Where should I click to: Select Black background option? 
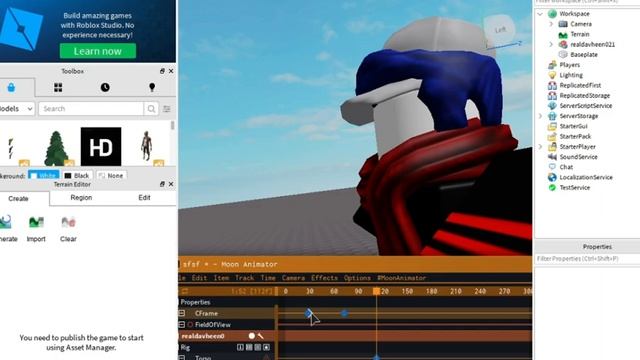pyautogui.click(x=77, y=176)
